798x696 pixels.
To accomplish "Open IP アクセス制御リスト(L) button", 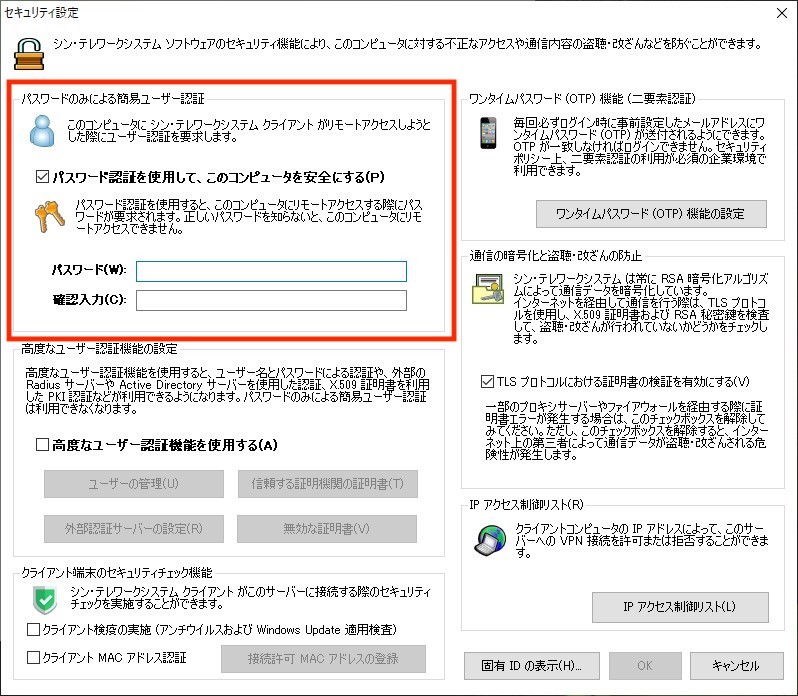I will [680, 607].
